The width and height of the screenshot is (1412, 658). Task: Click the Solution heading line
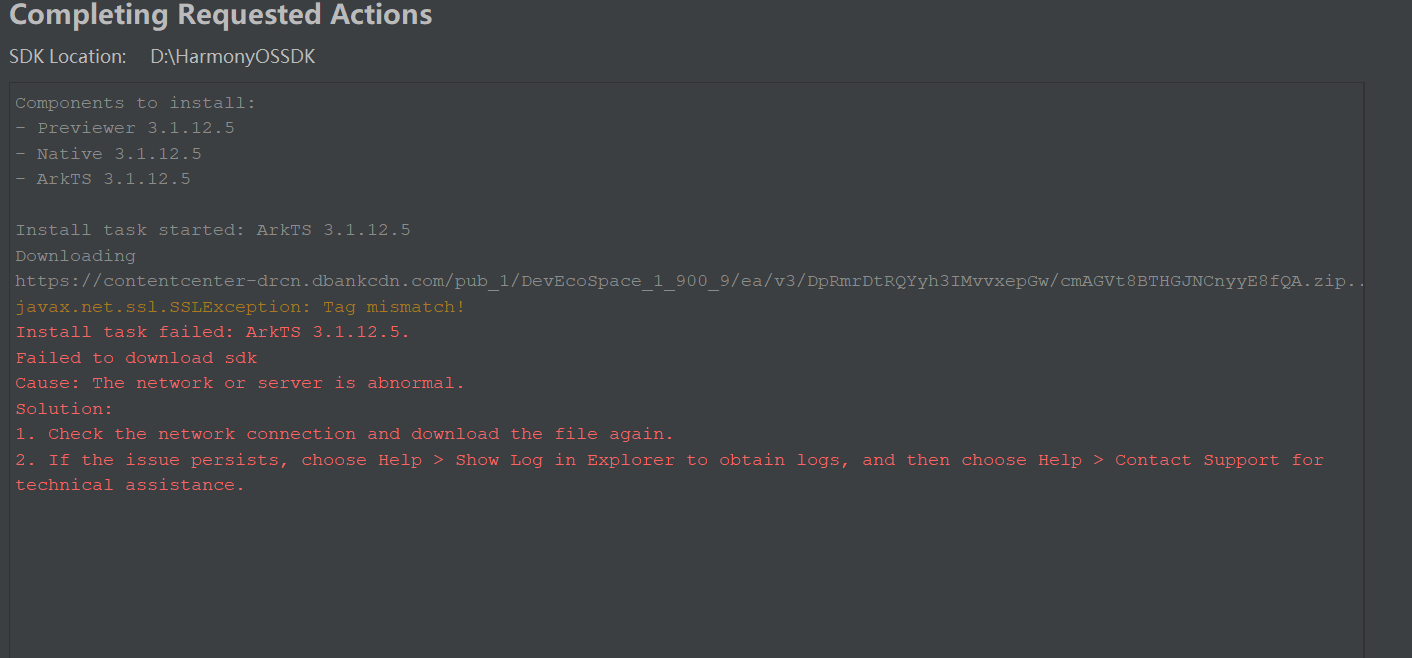[x=65, y=409]
